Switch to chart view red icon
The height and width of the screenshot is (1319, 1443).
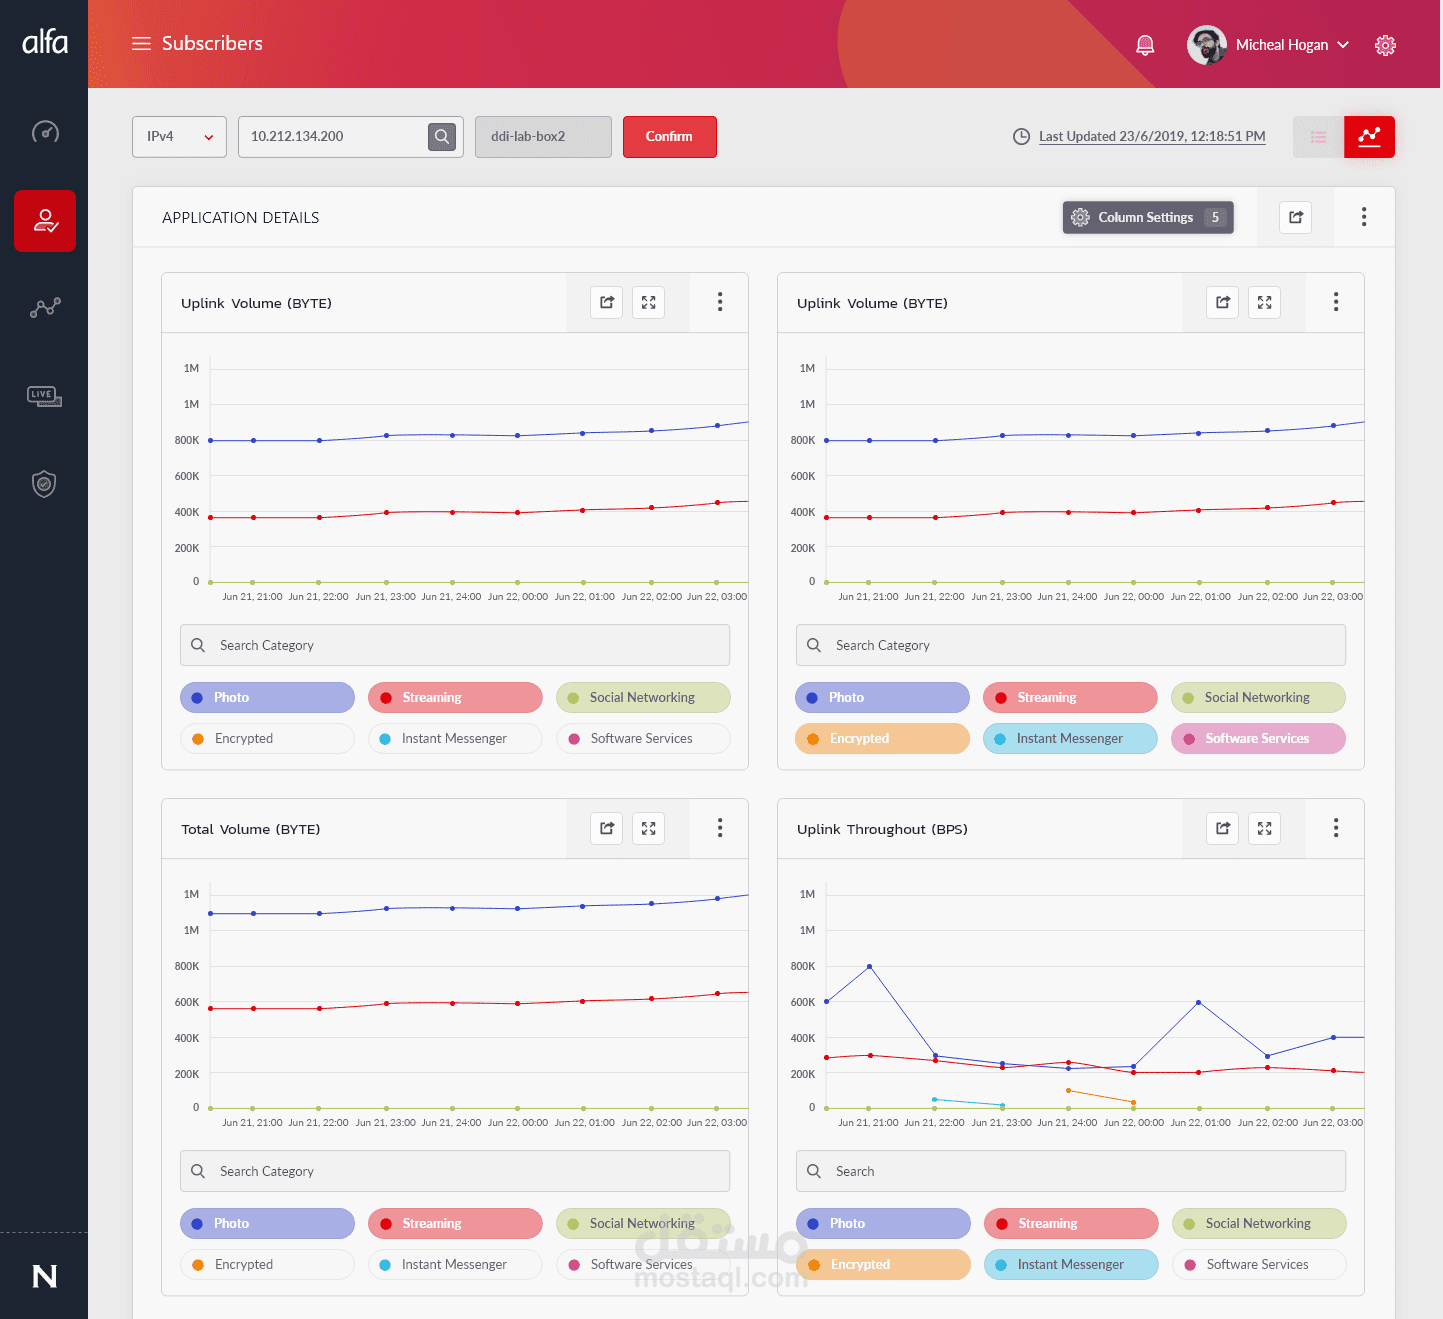(x=1369, y=137)
